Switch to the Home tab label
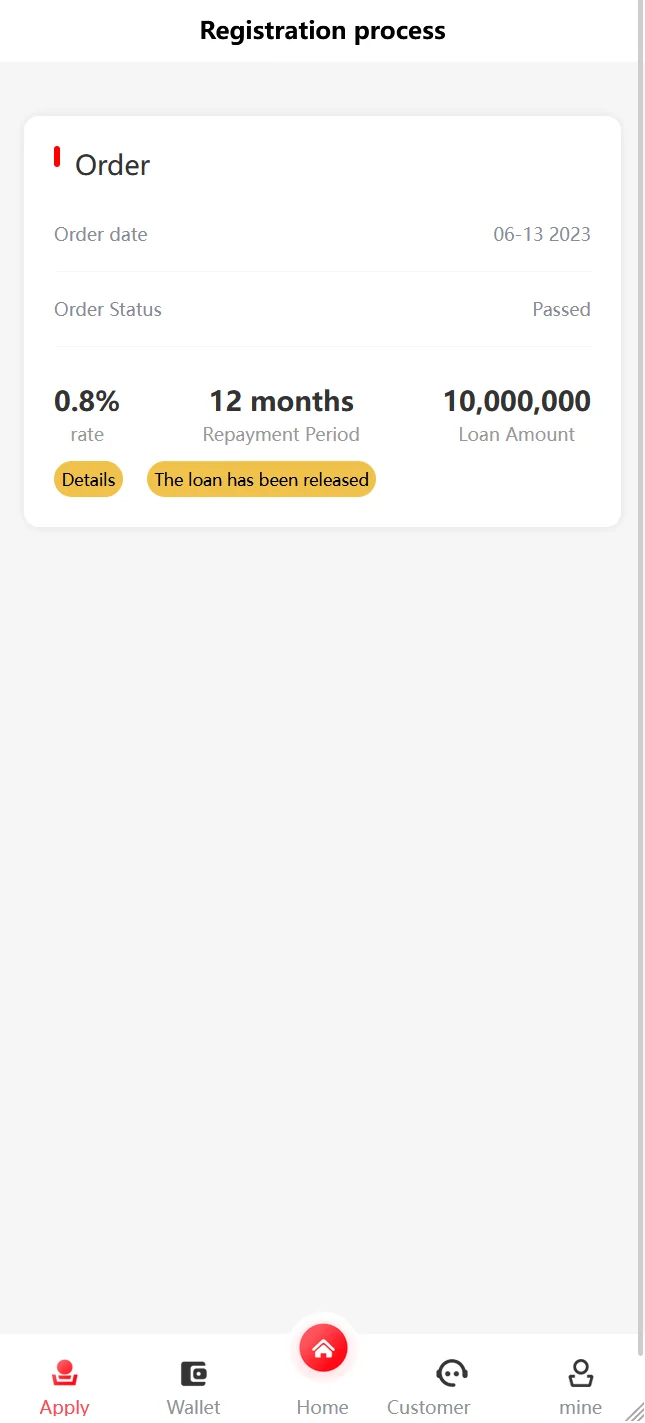Screen dimensions: 645x1423 click(322, 1407)
